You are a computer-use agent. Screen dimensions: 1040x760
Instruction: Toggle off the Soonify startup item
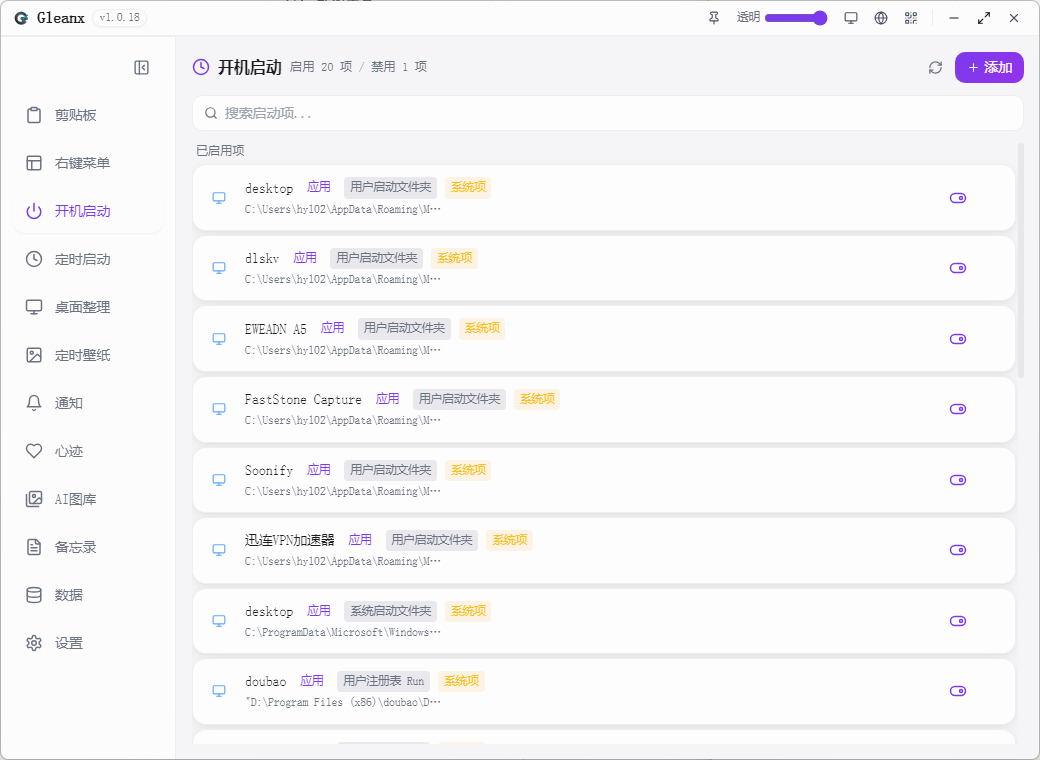(x=958, y=480)
